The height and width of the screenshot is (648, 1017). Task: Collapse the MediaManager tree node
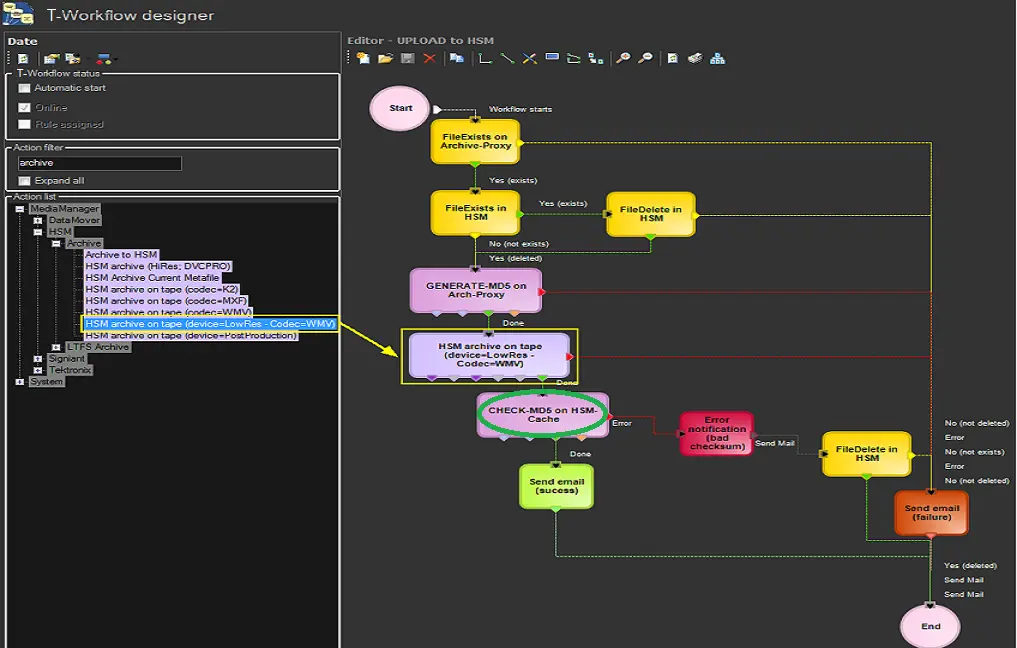click(20, 209)
